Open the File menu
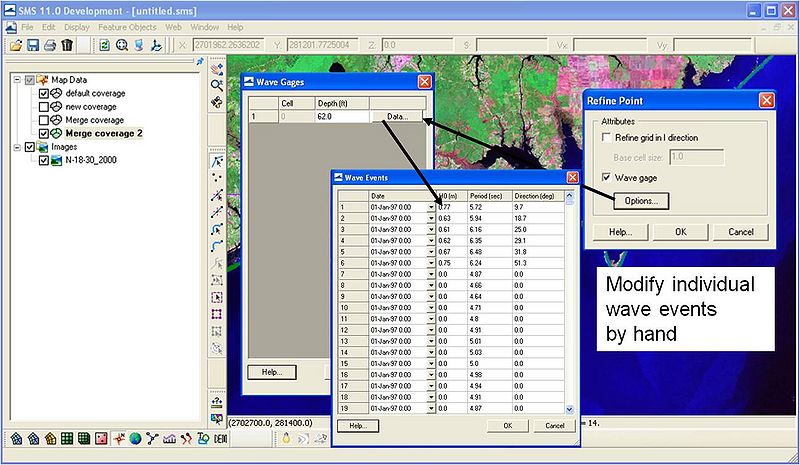Viewport: 800px width, 465px height. coord(27,27)
